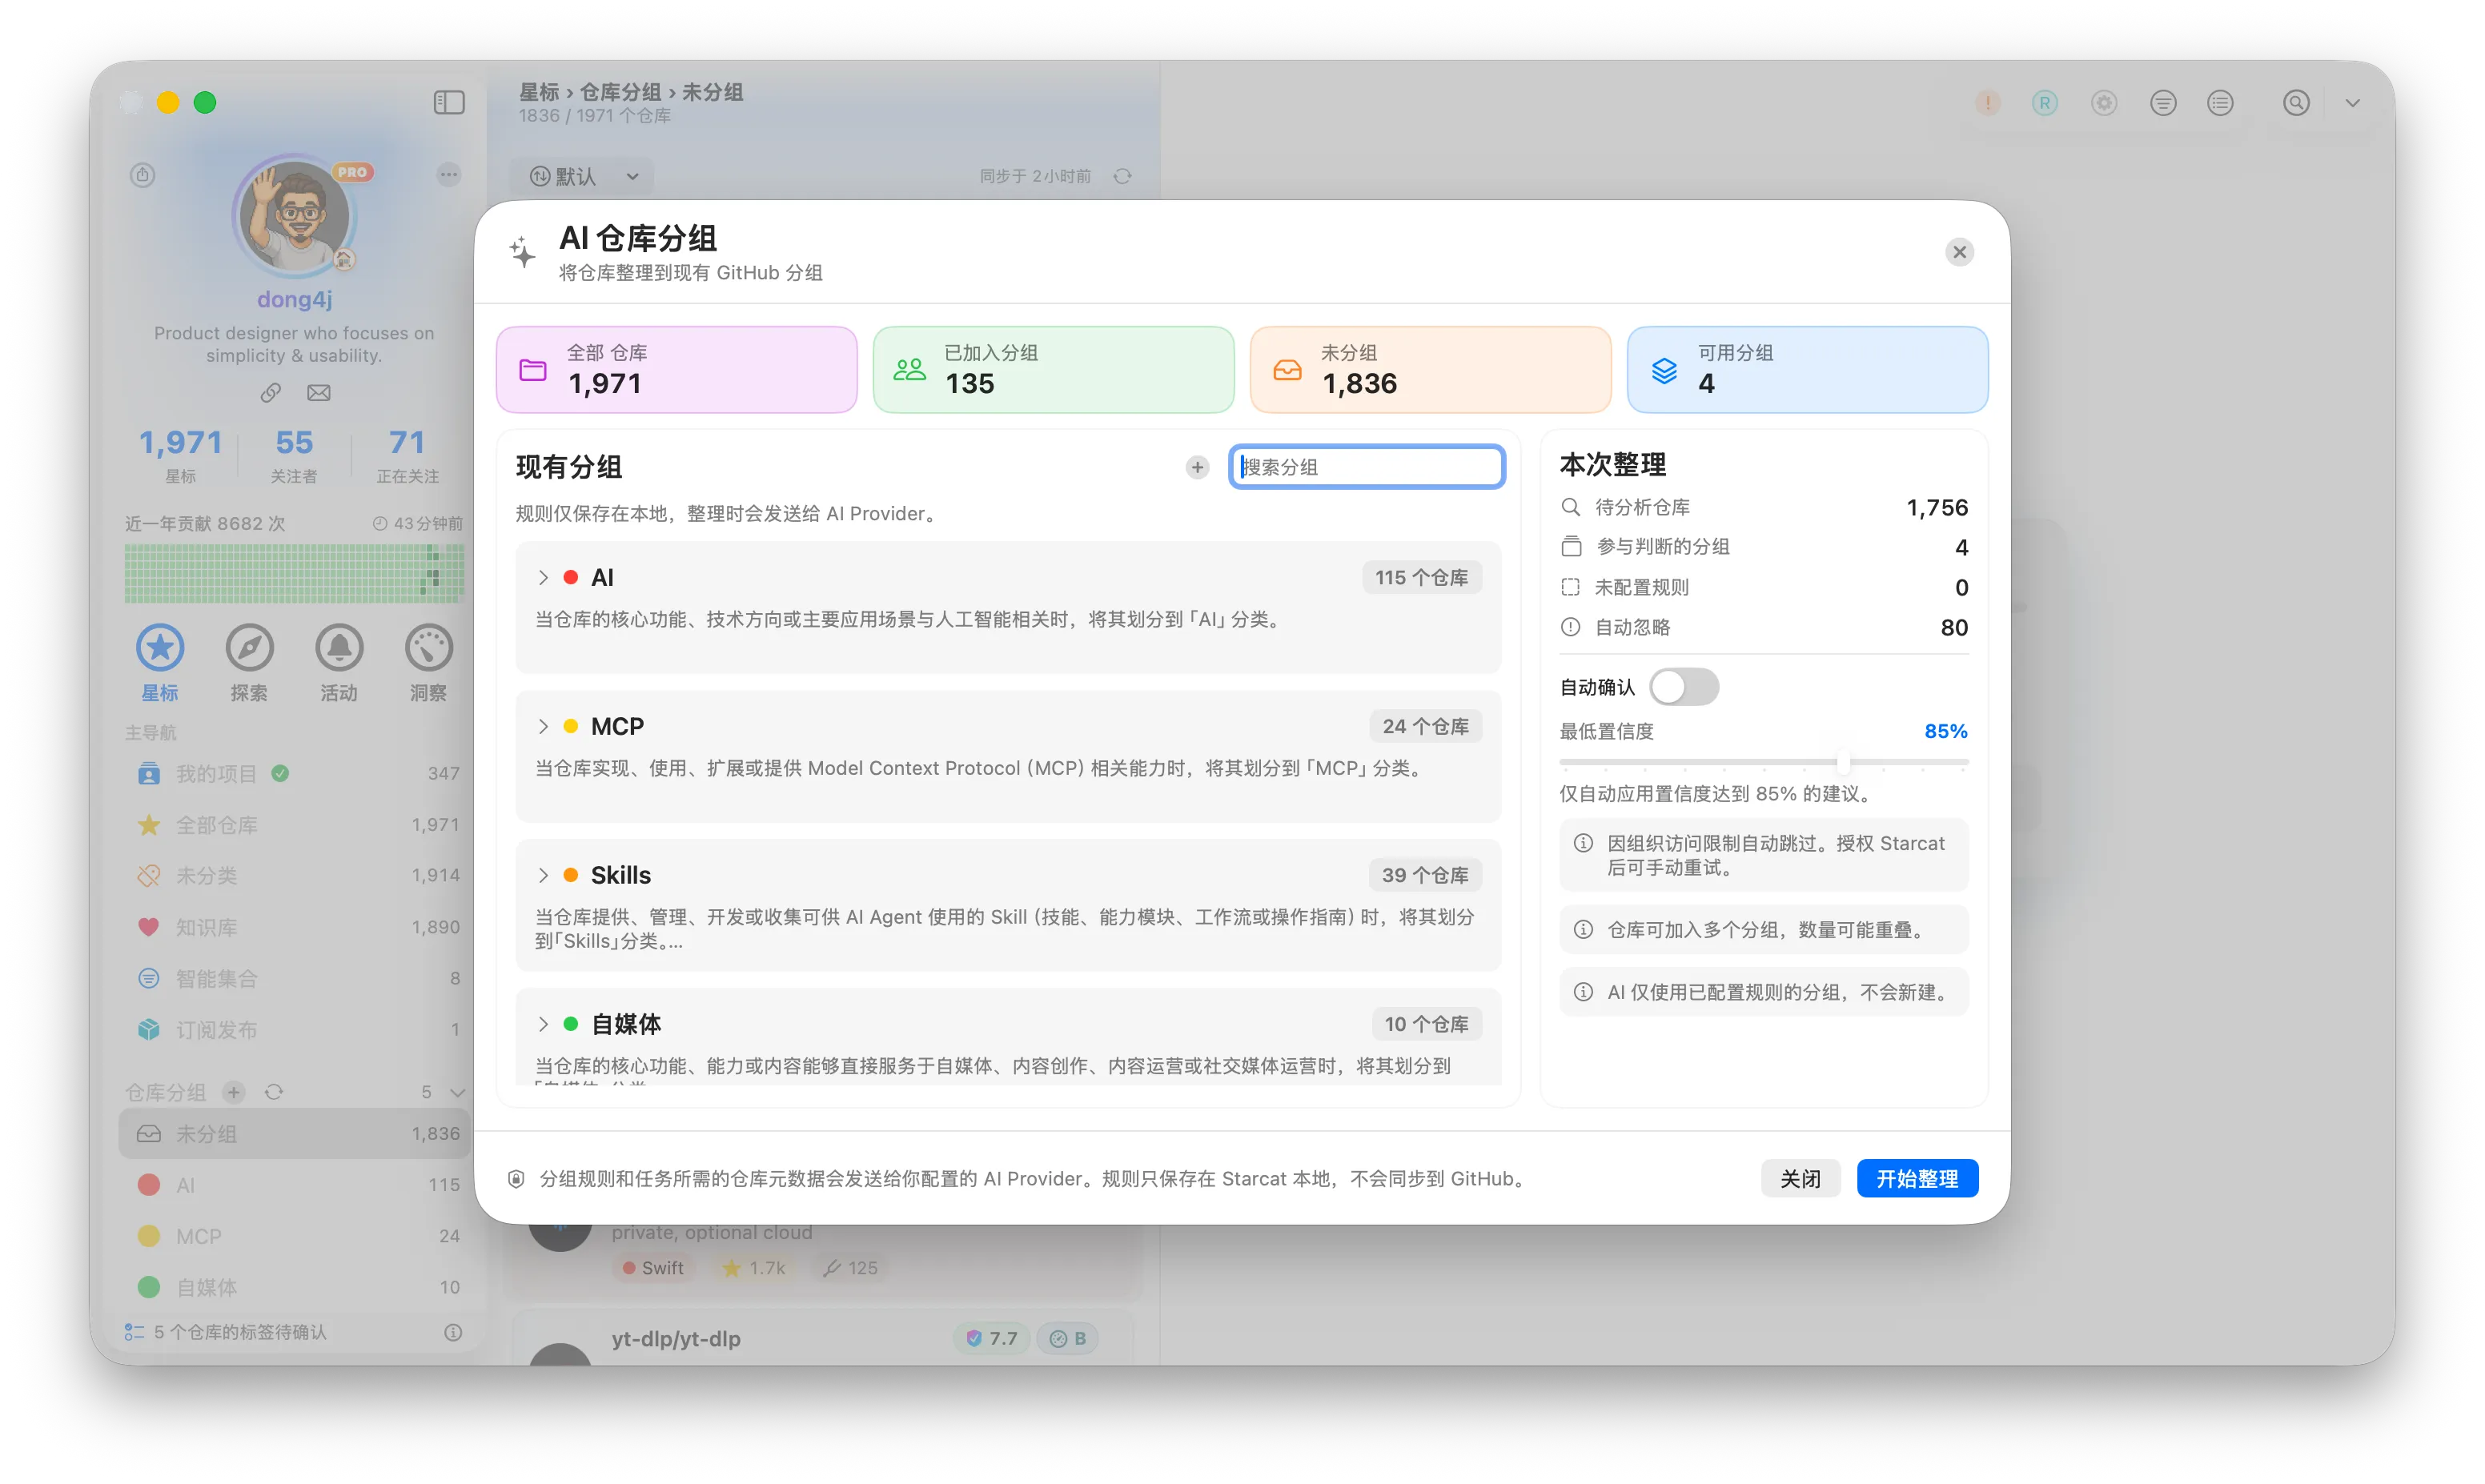This screenshot has width=2485, height=1484.
Task: Click the 开始整理 button
Action: pyautogui.click(x=1917, y=1178)
